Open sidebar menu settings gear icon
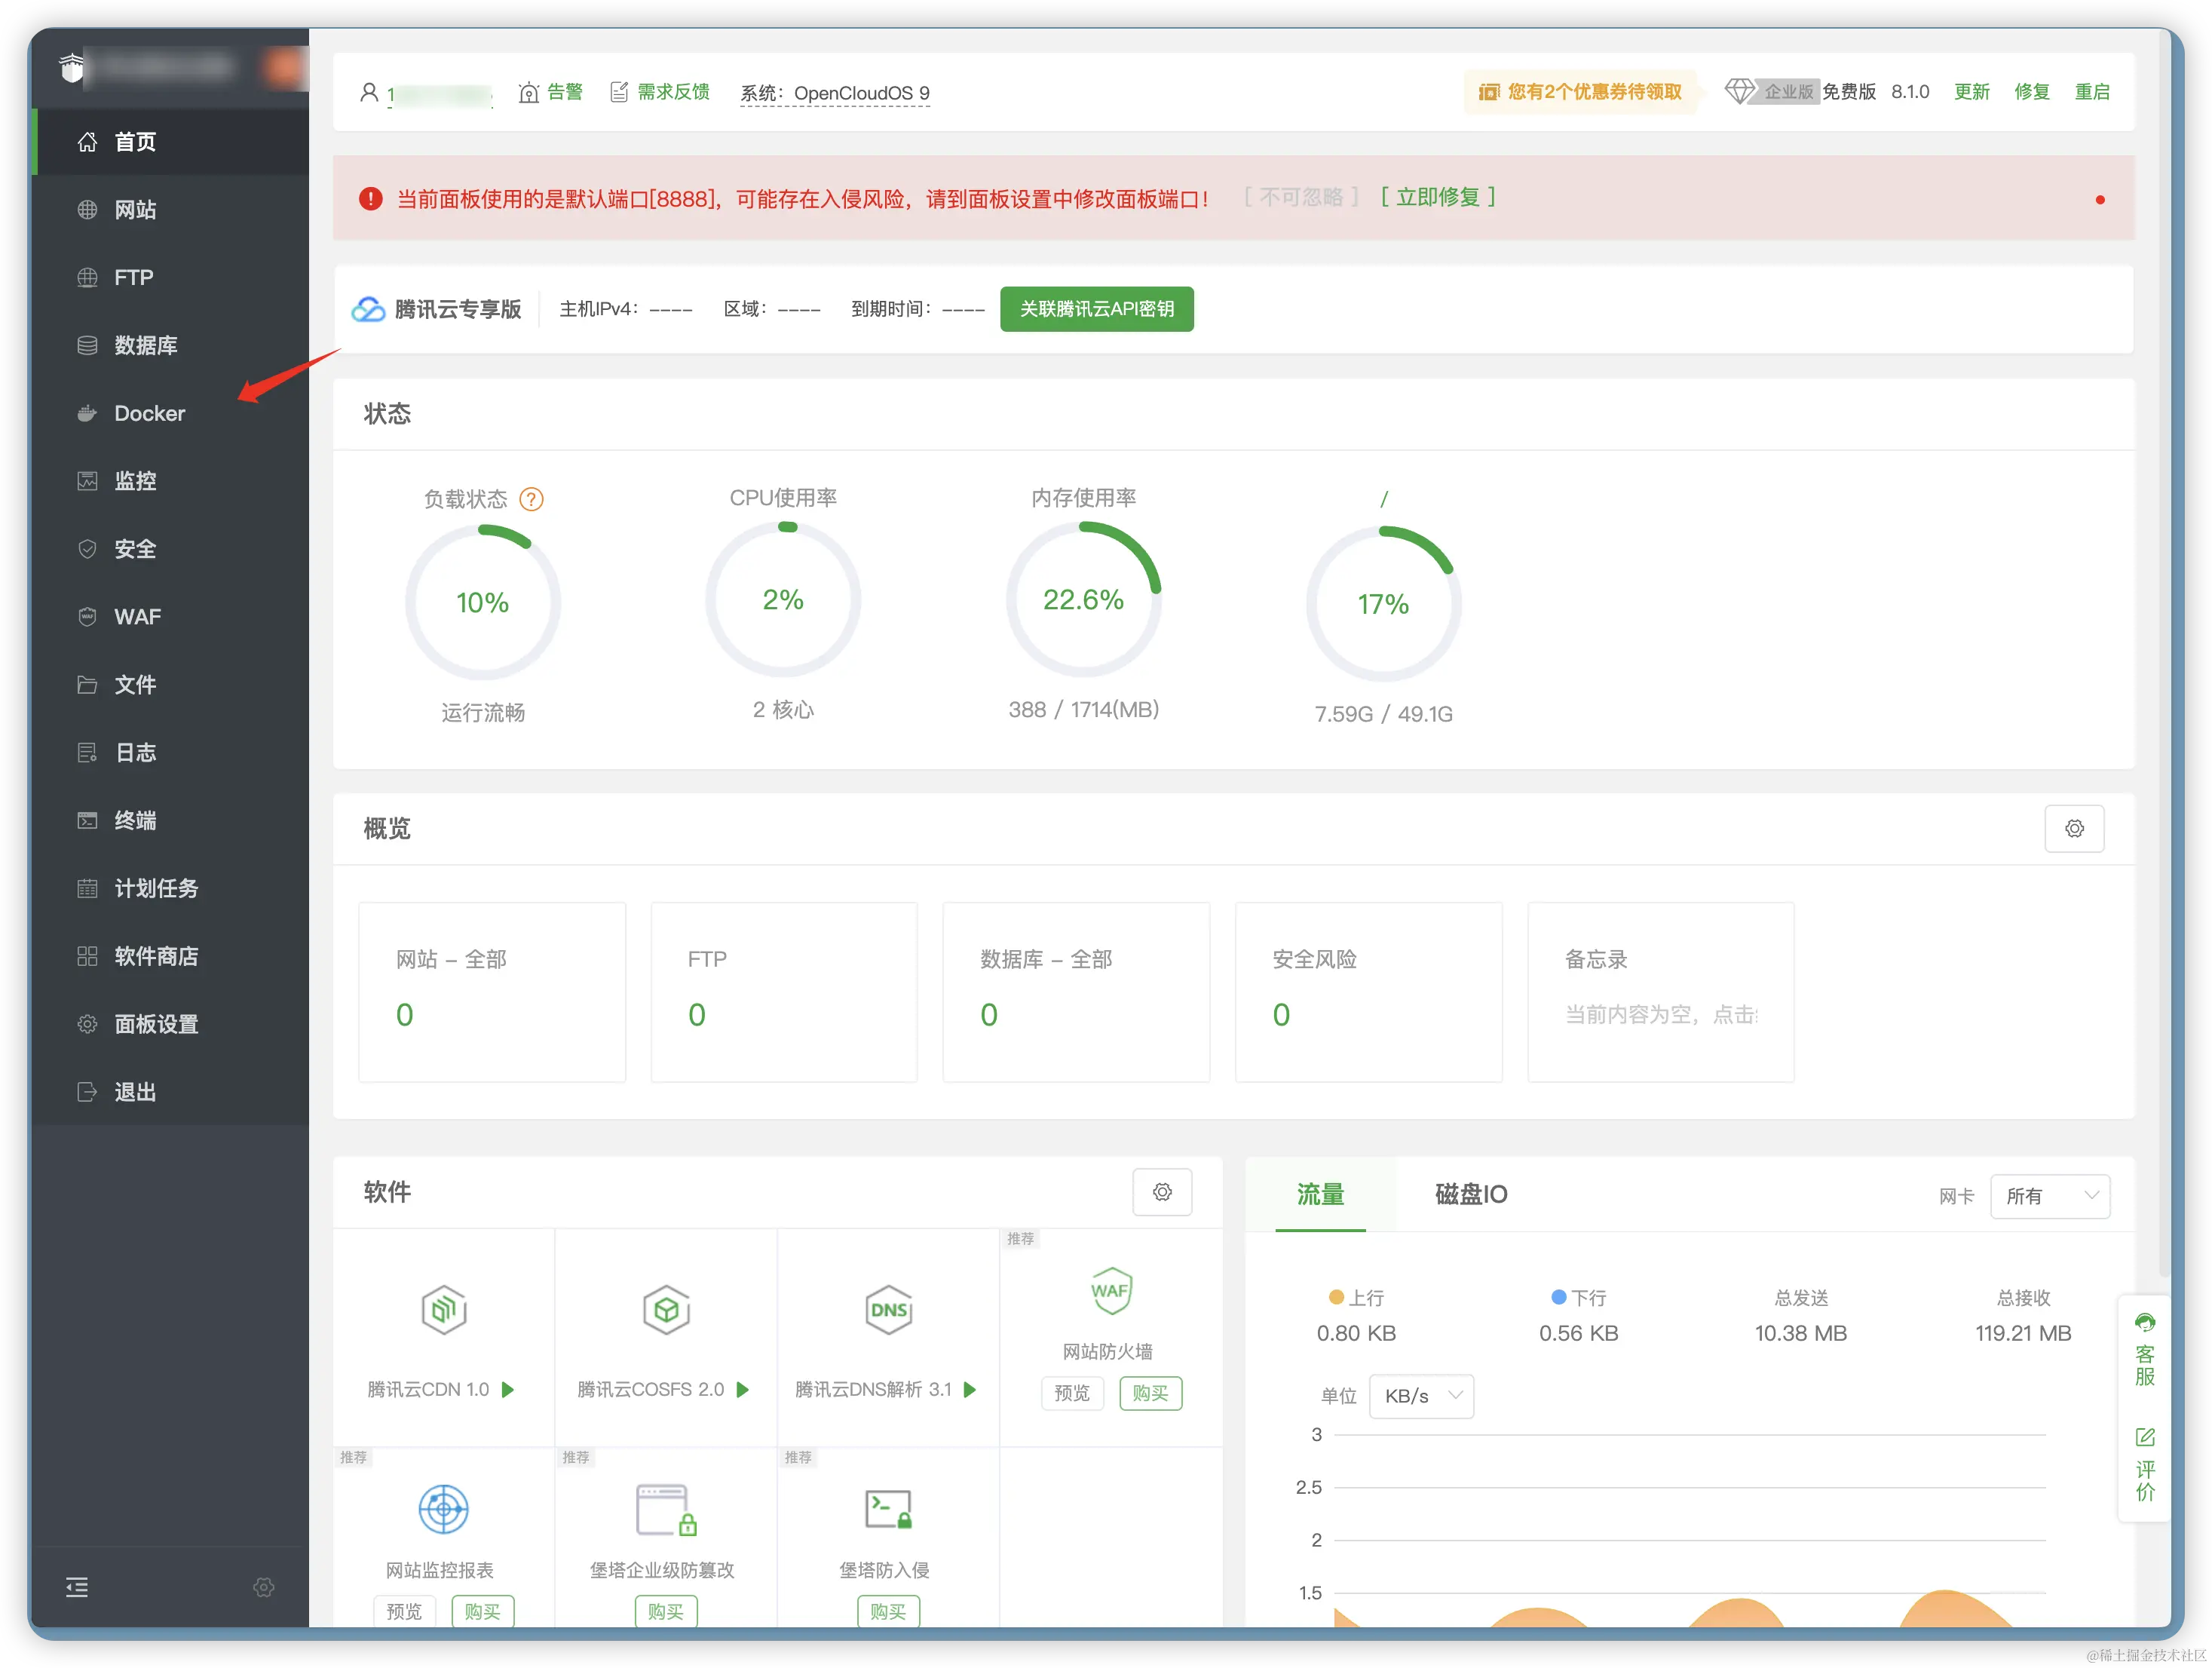This screenshot has height=1668, width=2212. [x=264, y=1587]
